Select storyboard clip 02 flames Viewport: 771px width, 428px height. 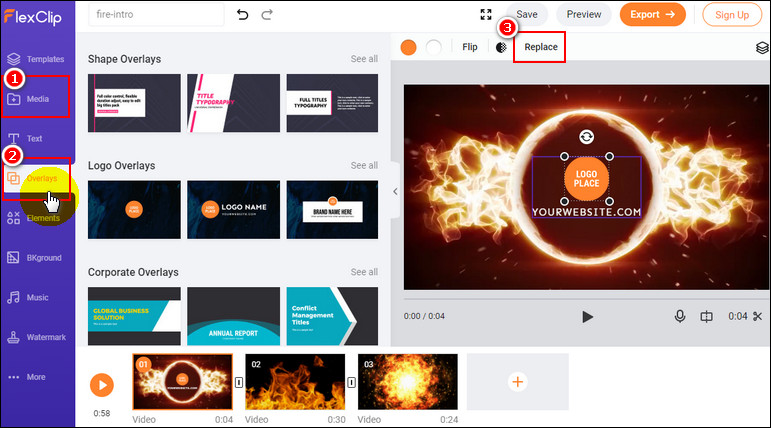[x=295, y=382]
